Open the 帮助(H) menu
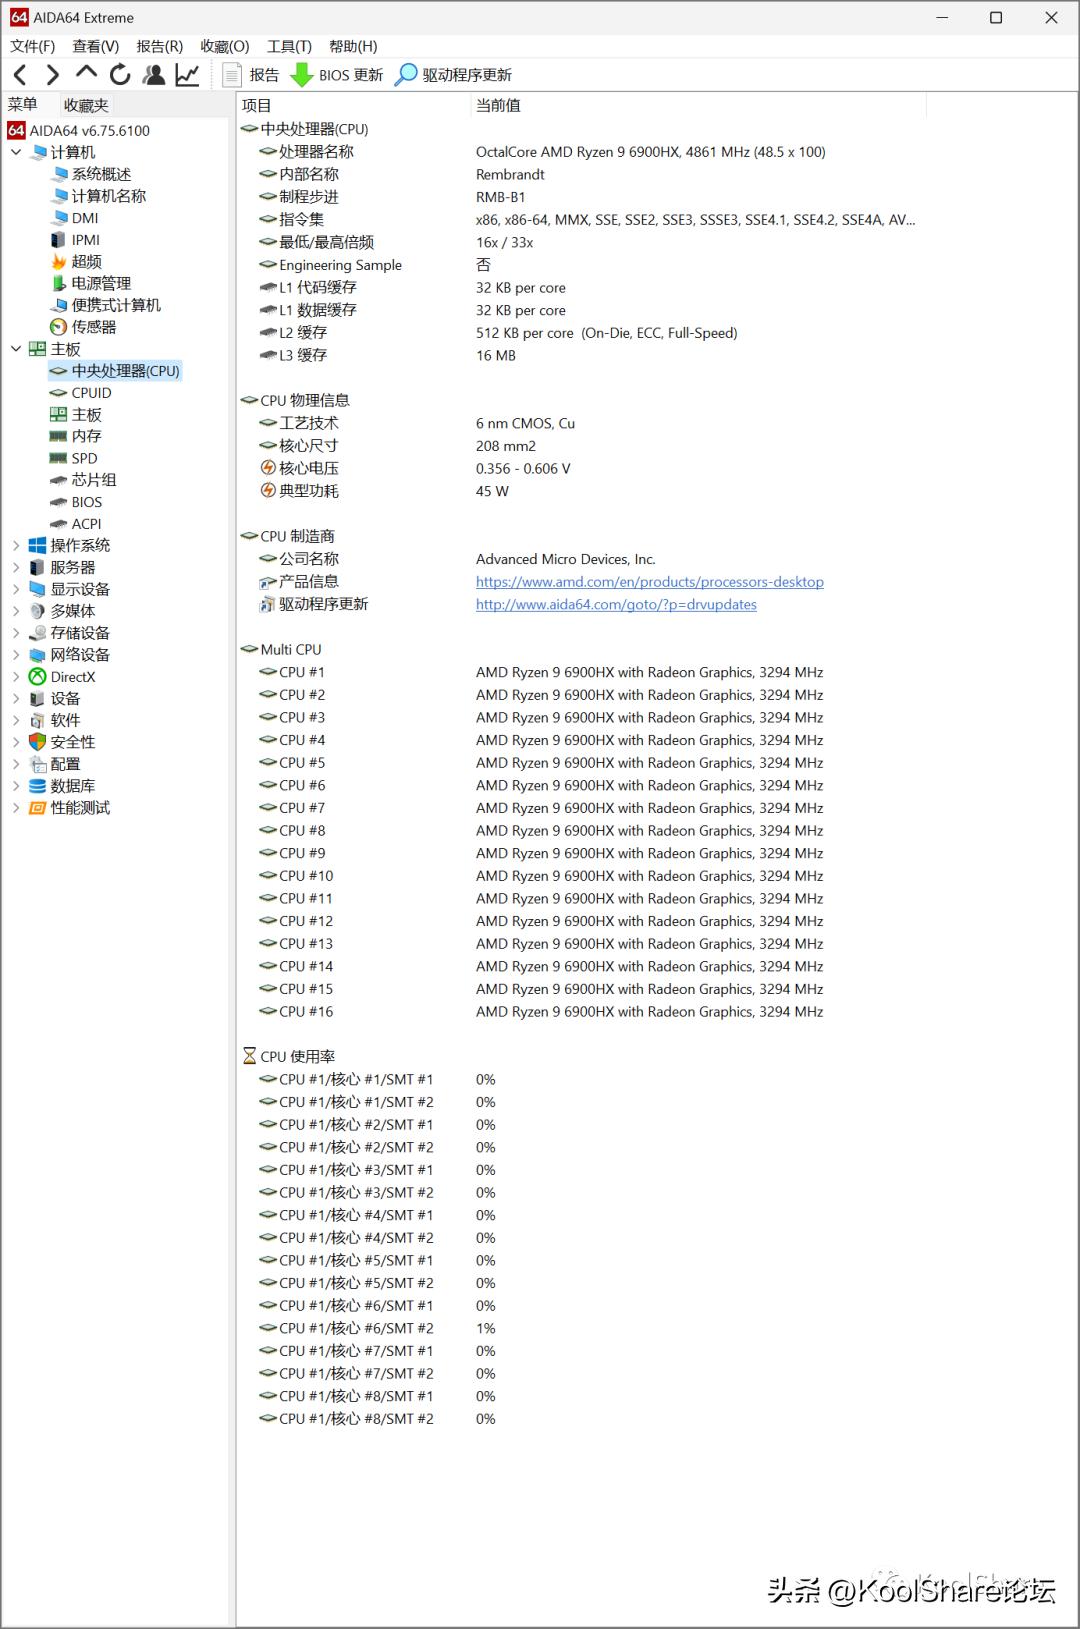Screen dimensions: 1080x1629 (x=353, y=46)
